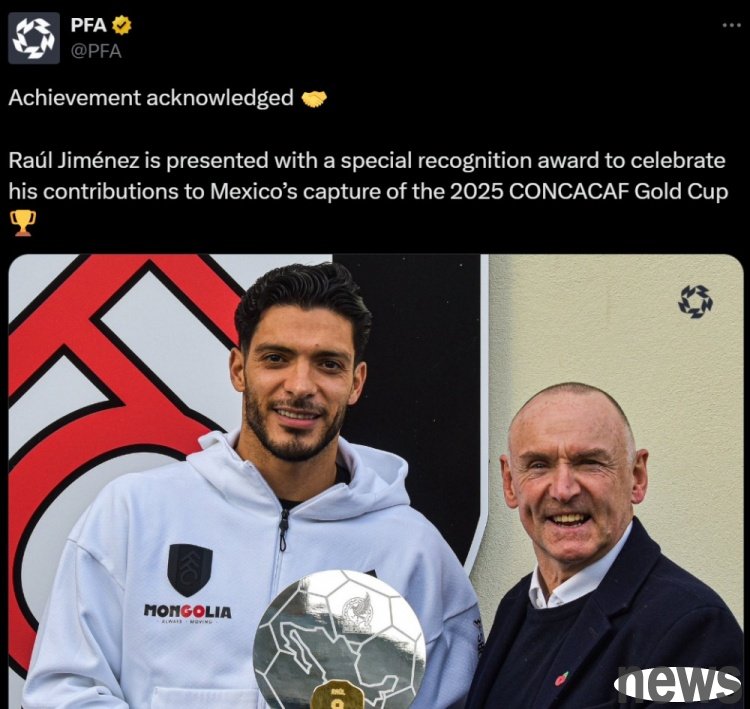Image resolution: width=750 pixels, height=709 pixels.
Task: Click the poppy pin on the dark jacket
Action: (x=562, y=678)
